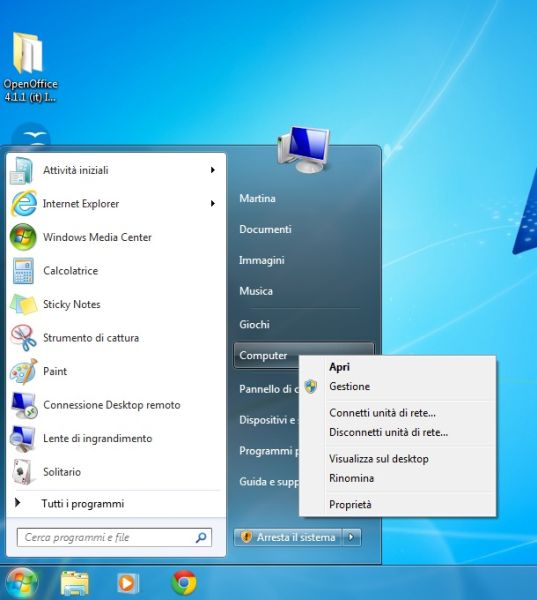Click the computer picture atop the Start menu
The height and width of the screenshot is (600, 537).
click(304, 150)
